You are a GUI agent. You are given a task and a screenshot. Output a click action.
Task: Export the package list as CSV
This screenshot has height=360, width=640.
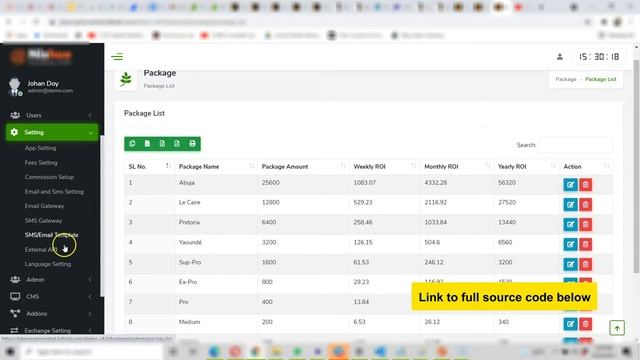pos(147,144)
